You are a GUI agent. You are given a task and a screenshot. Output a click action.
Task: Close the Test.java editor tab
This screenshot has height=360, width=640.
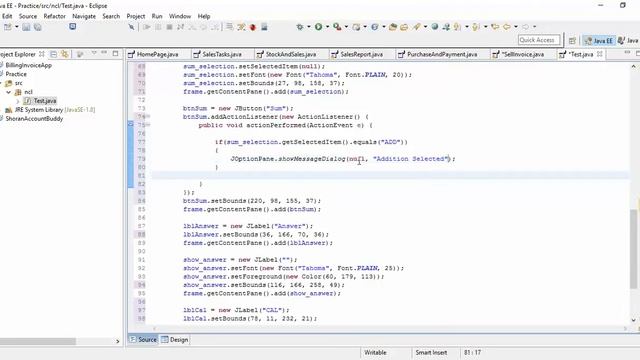[x=600, y=54]
